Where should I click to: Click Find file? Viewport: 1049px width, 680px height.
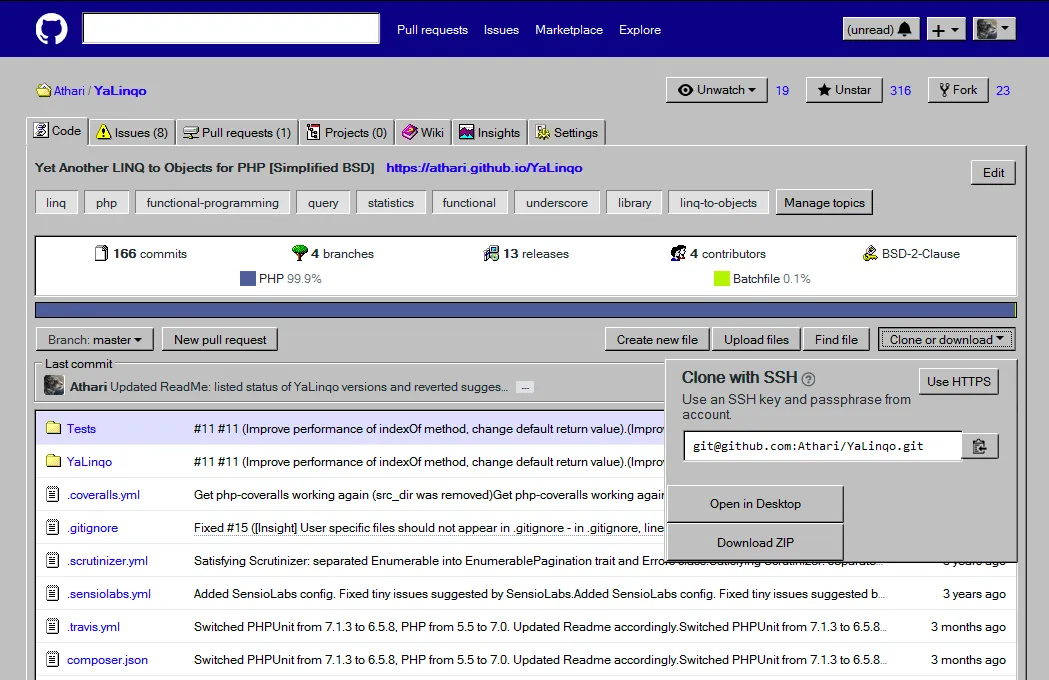tap(836, 339)
